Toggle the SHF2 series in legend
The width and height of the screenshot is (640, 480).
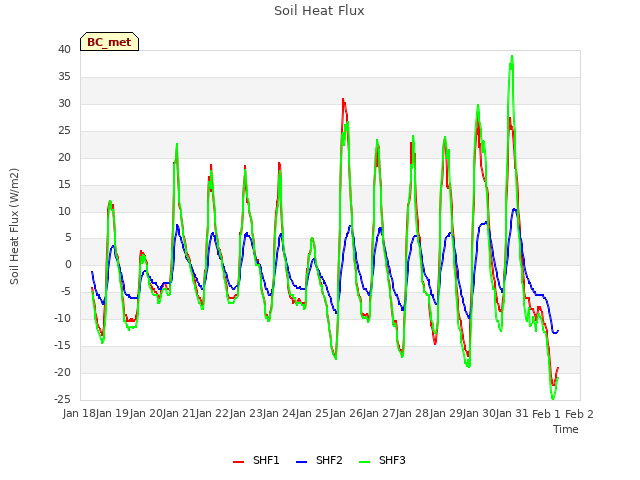(x=319, y=460)
